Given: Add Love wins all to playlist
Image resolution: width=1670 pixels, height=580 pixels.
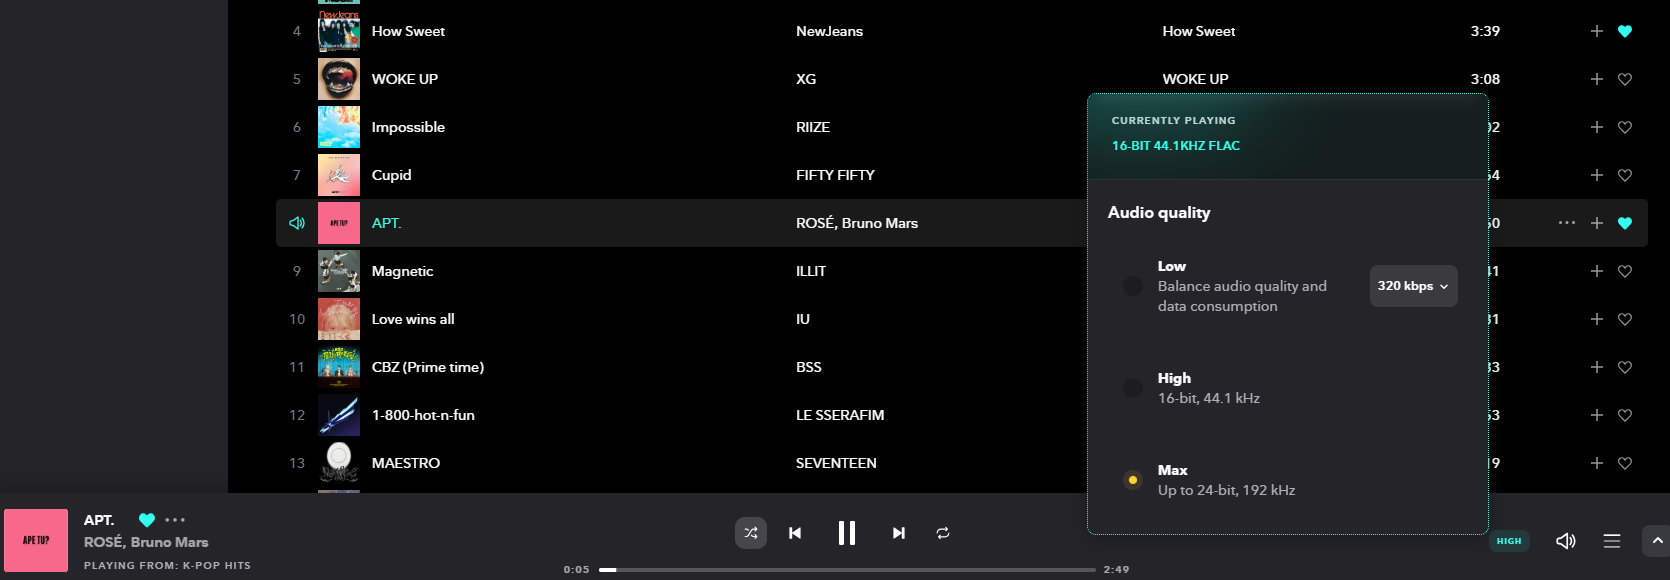Looking at the screenshot, I should (1597, 319).
